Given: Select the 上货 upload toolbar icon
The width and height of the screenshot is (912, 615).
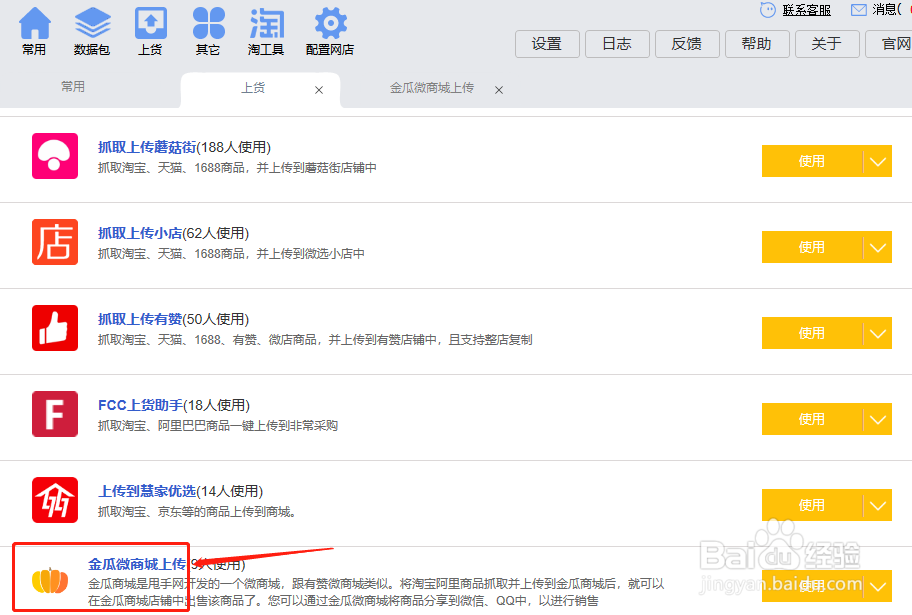Looking at the screenshot, I should point(150,31).
